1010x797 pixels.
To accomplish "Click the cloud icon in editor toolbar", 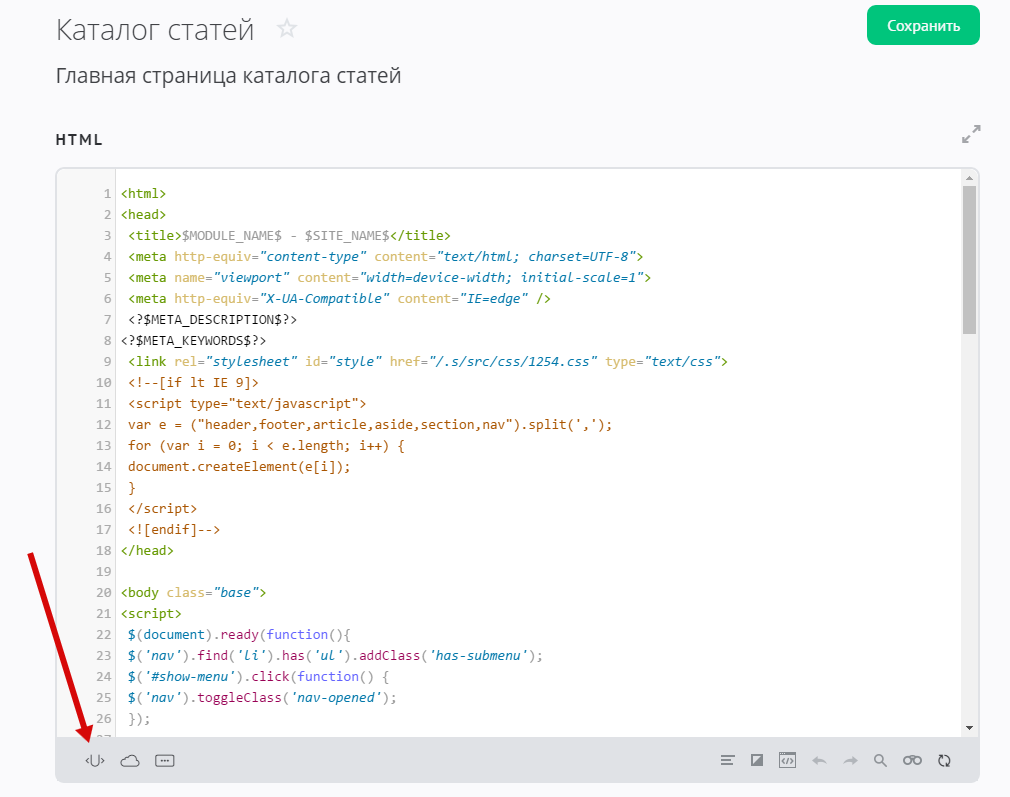I will coord(130,761).
